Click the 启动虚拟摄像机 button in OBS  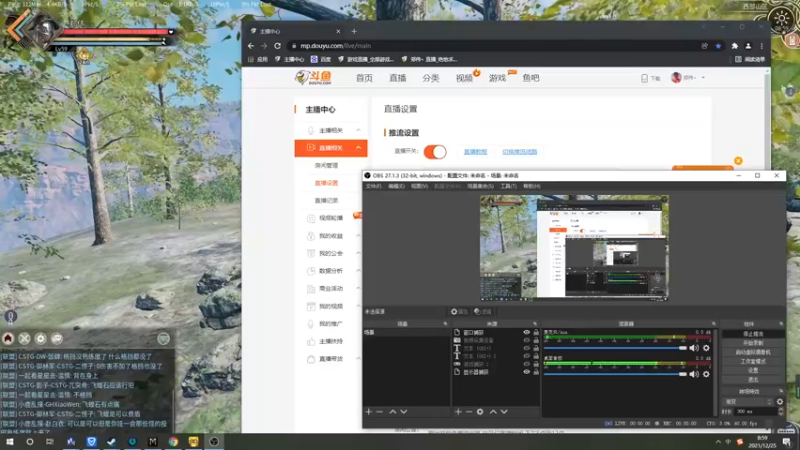[x=754, y=352]
